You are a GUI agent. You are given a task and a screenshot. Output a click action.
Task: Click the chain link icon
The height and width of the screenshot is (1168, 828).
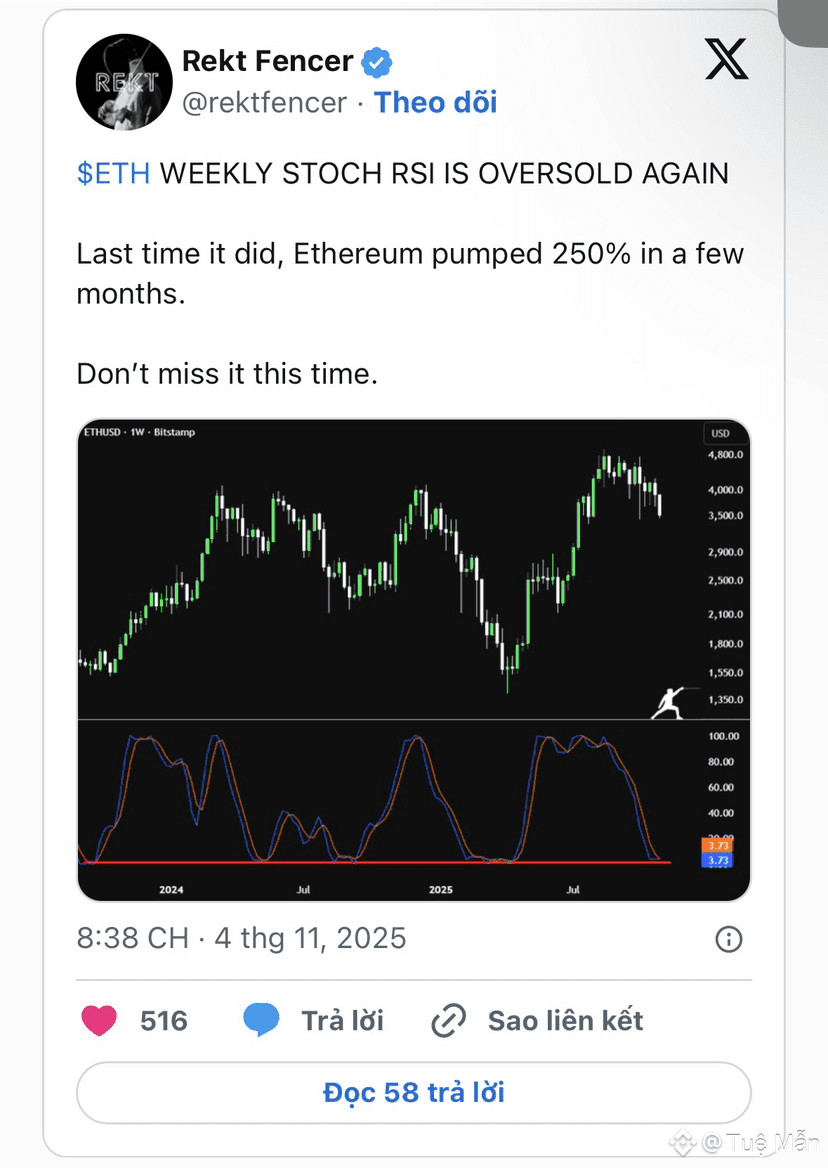(448, 1021)
